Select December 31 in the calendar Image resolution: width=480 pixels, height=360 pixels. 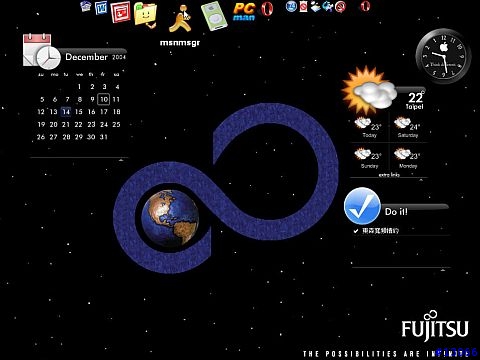tap(104, 137)
